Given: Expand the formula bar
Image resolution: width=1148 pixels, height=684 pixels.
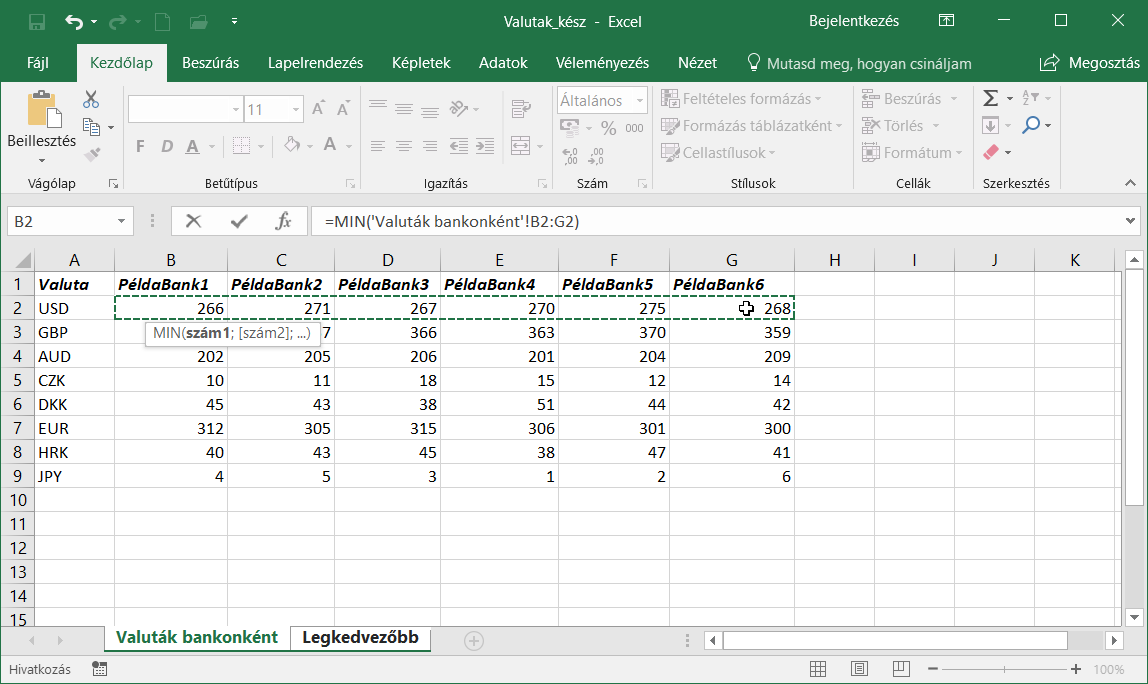Looking at the screenshot, I should point(1131,221).
